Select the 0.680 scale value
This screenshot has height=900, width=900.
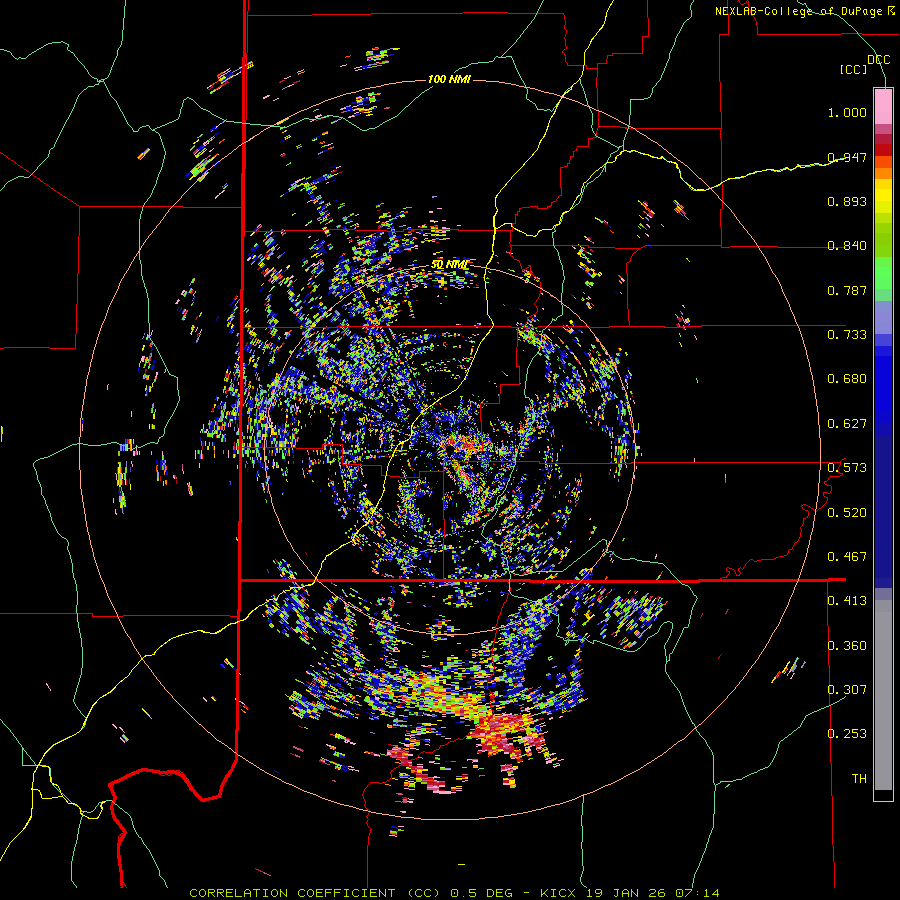847,379
